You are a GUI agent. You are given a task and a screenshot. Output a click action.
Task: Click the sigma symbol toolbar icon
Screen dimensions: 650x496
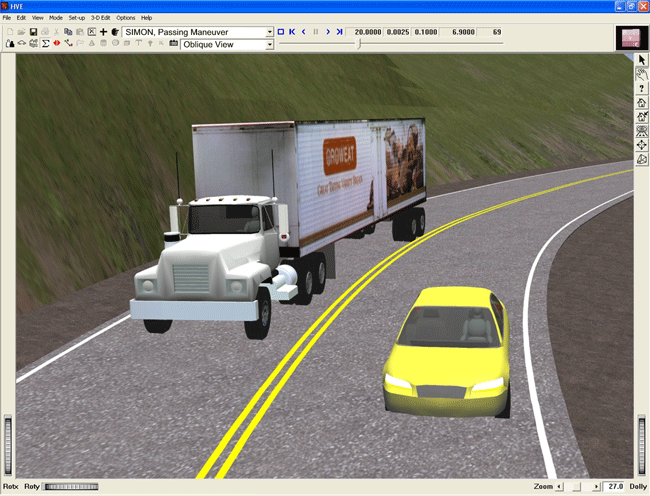[x=46, y=44]
